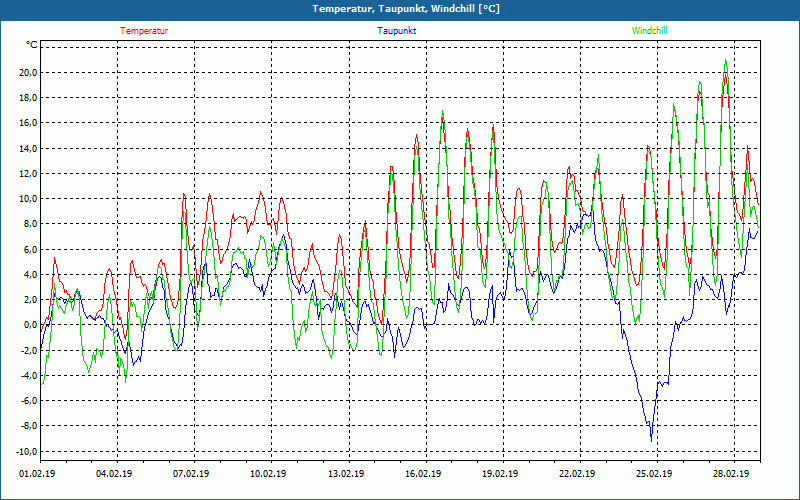800x500 pixels.
Task: Click the 6,0 y-axis value
Action: point(30,249)
